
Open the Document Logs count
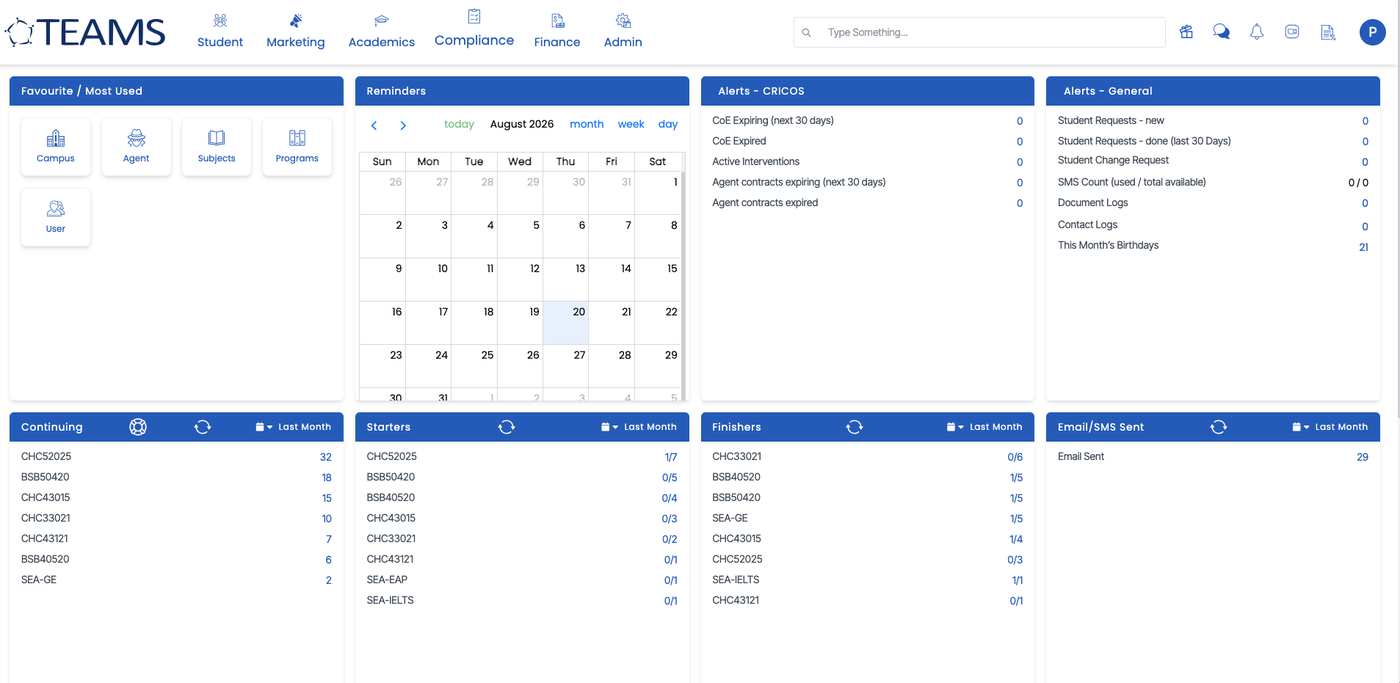pos(1365,203)
